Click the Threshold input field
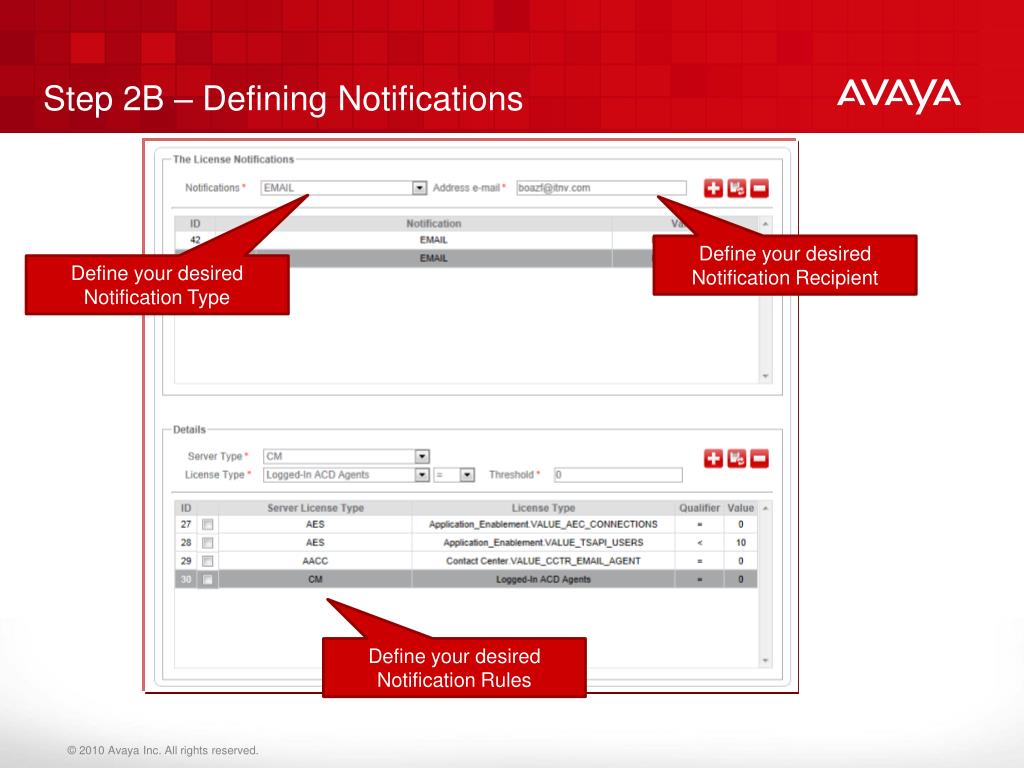The height and width of the screenshot is (768, 1024). click(618, 475)
